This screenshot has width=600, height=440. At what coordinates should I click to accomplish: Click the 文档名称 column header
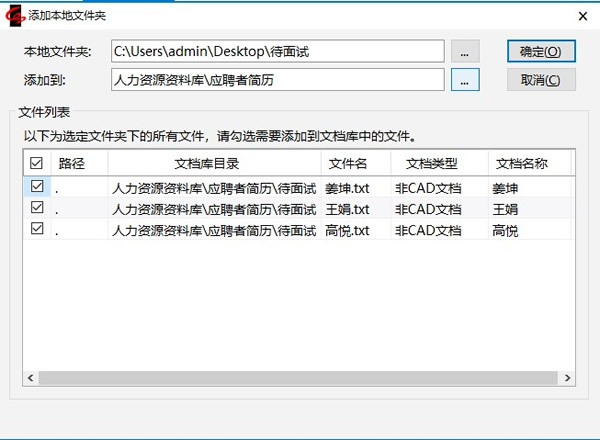[524, 163]
